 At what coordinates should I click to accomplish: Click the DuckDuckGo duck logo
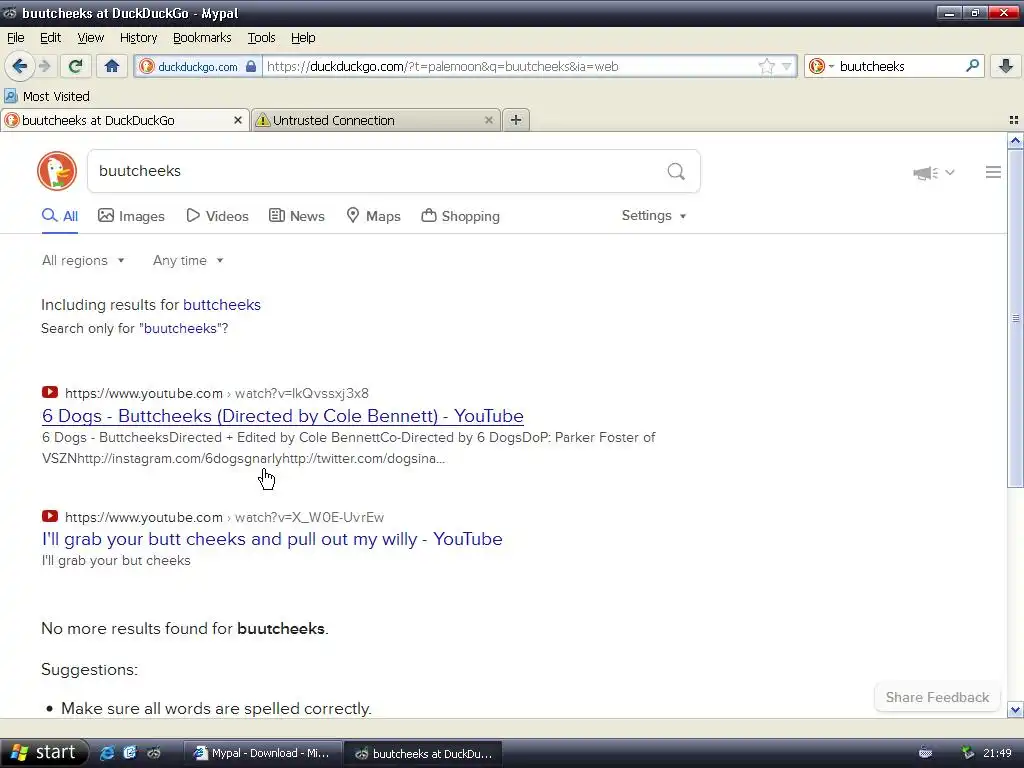[x=57, y=171]
